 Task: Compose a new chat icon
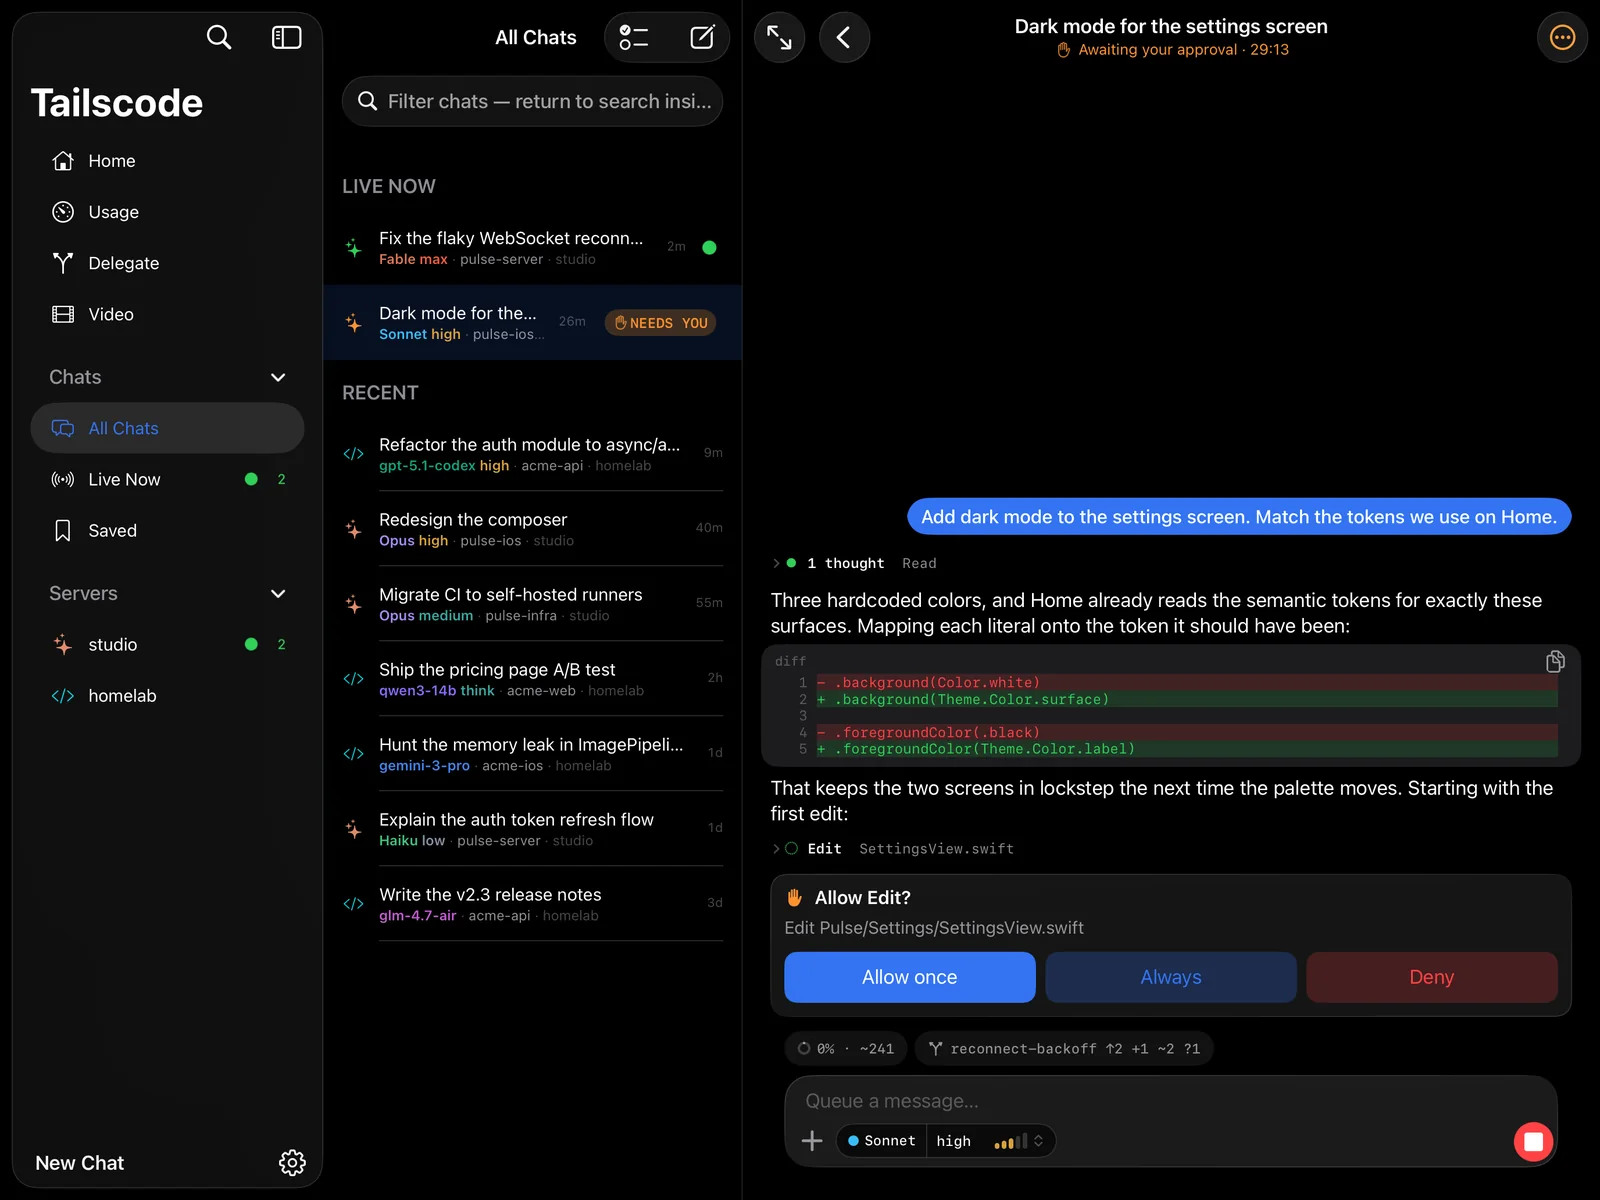(702, 38)
